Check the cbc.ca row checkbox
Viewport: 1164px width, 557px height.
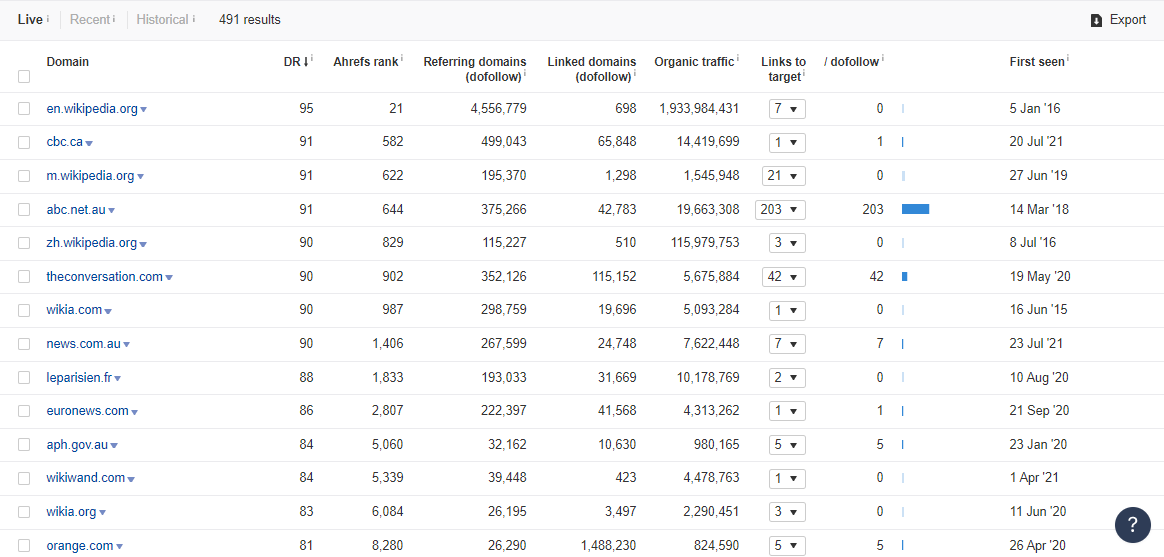click(x=24, y=142)
